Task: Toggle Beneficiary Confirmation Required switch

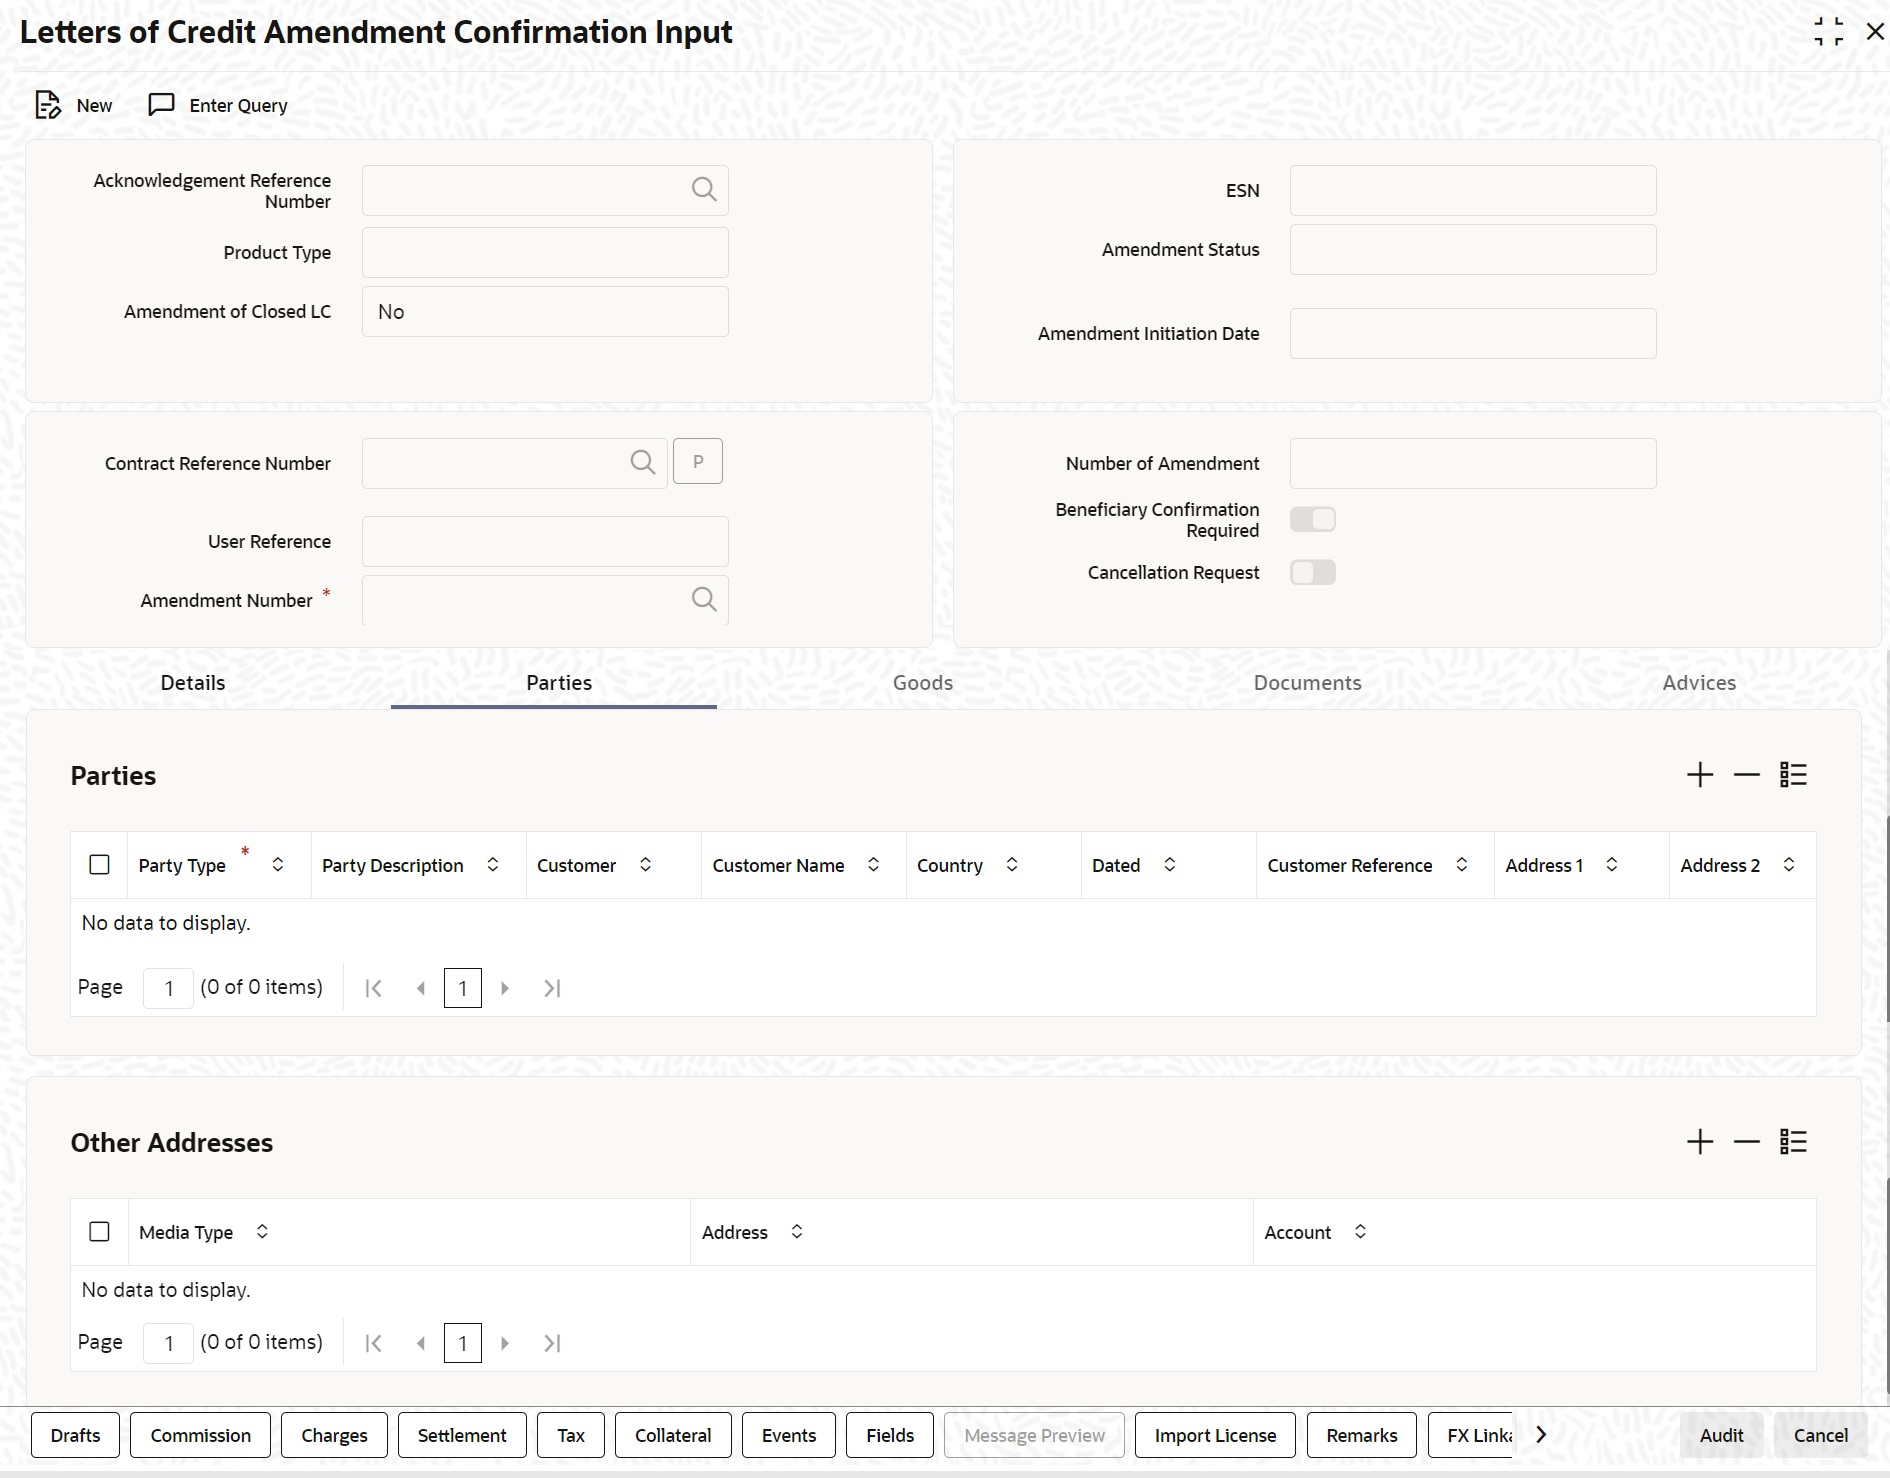Action: click(1313, 519)
